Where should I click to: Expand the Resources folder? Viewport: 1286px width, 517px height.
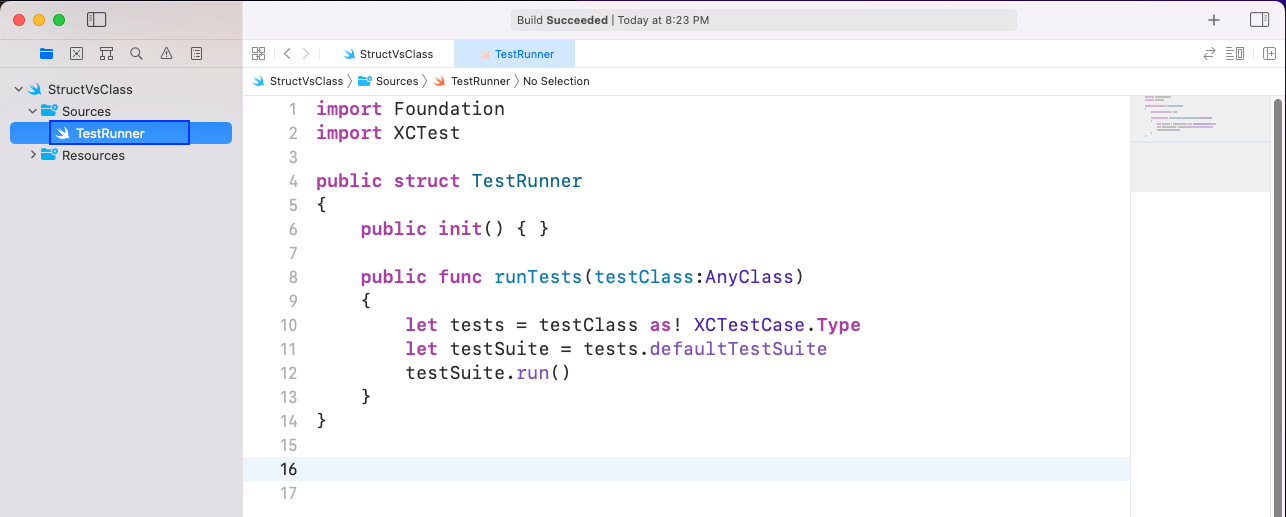coord(33,156)
